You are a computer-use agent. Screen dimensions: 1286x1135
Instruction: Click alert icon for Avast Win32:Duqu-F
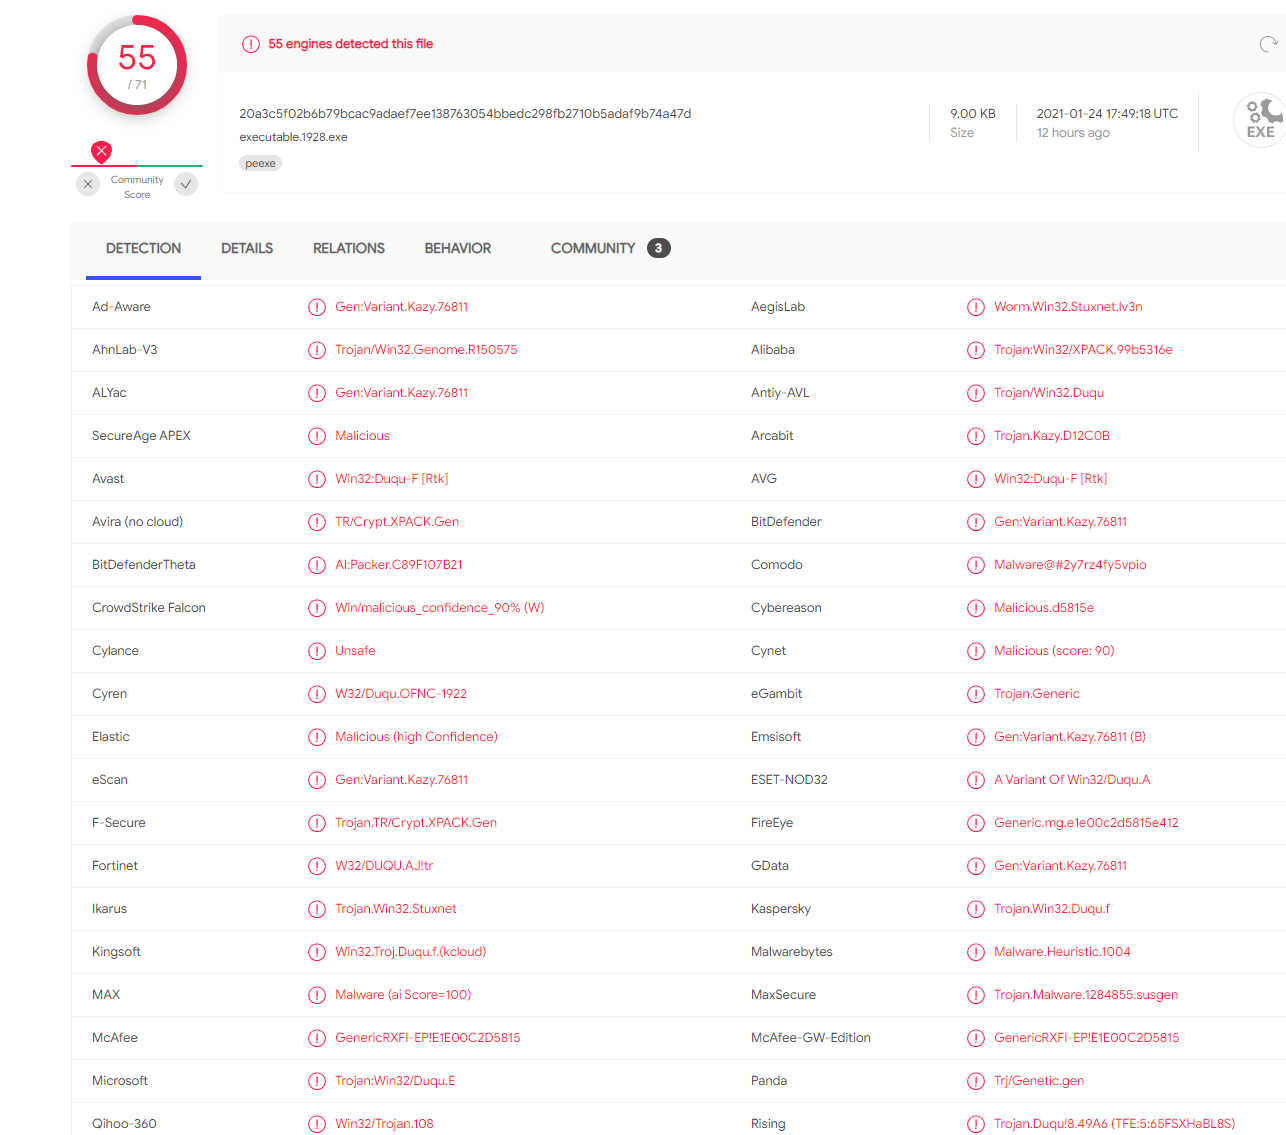[317, 479]
